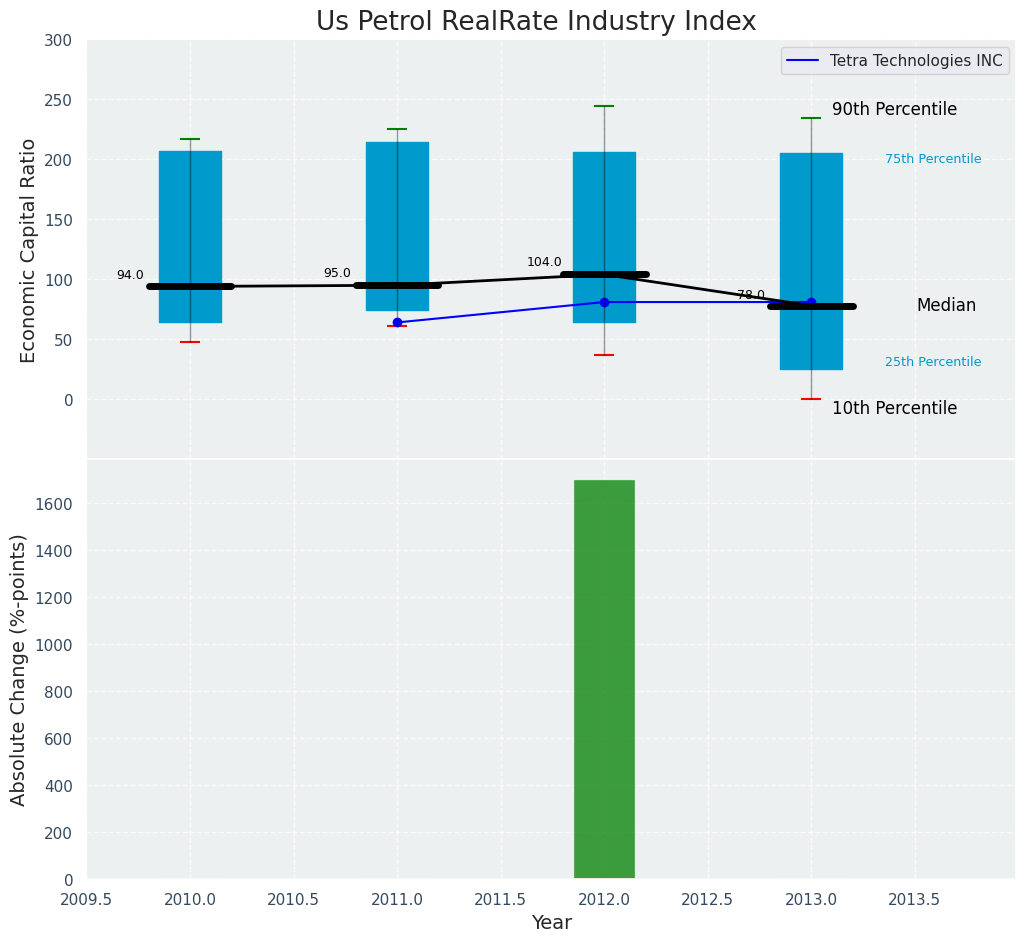This screenshot has width=1026, height=942.
Task: Click the blue legend line sample
Action: [x=803, y=61]
